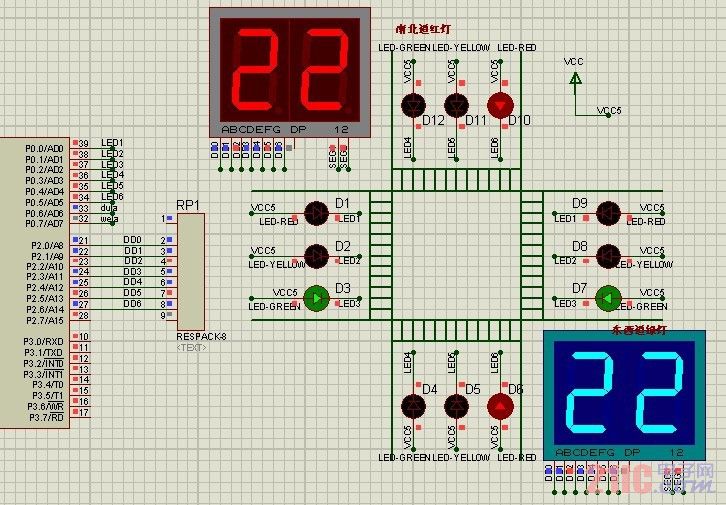
Task: Click the P0.7/AD7 pin label
Action: coord(44,224)
